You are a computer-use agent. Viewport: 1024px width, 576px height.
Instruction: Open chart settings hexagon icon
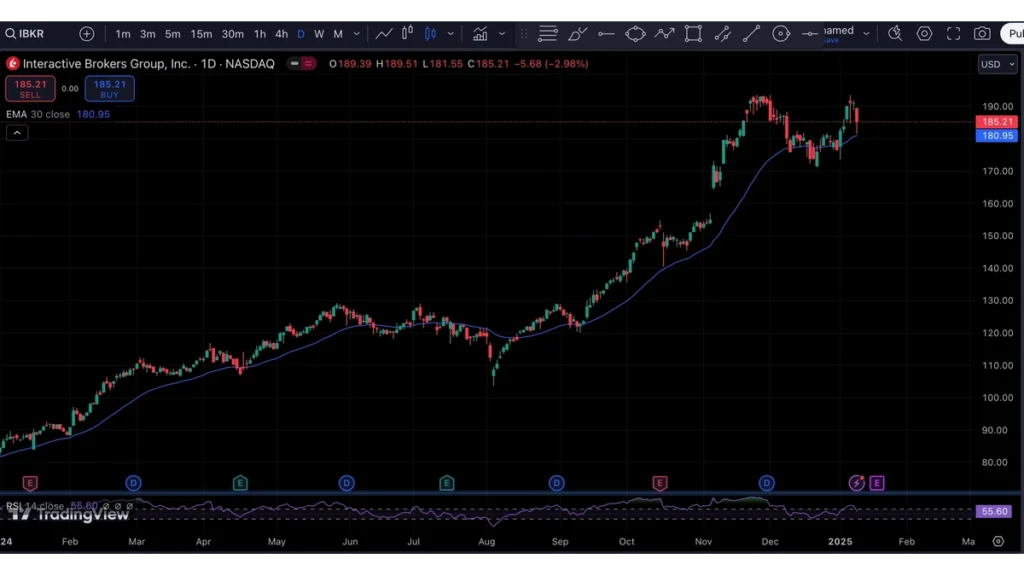(x=924, y=33)
